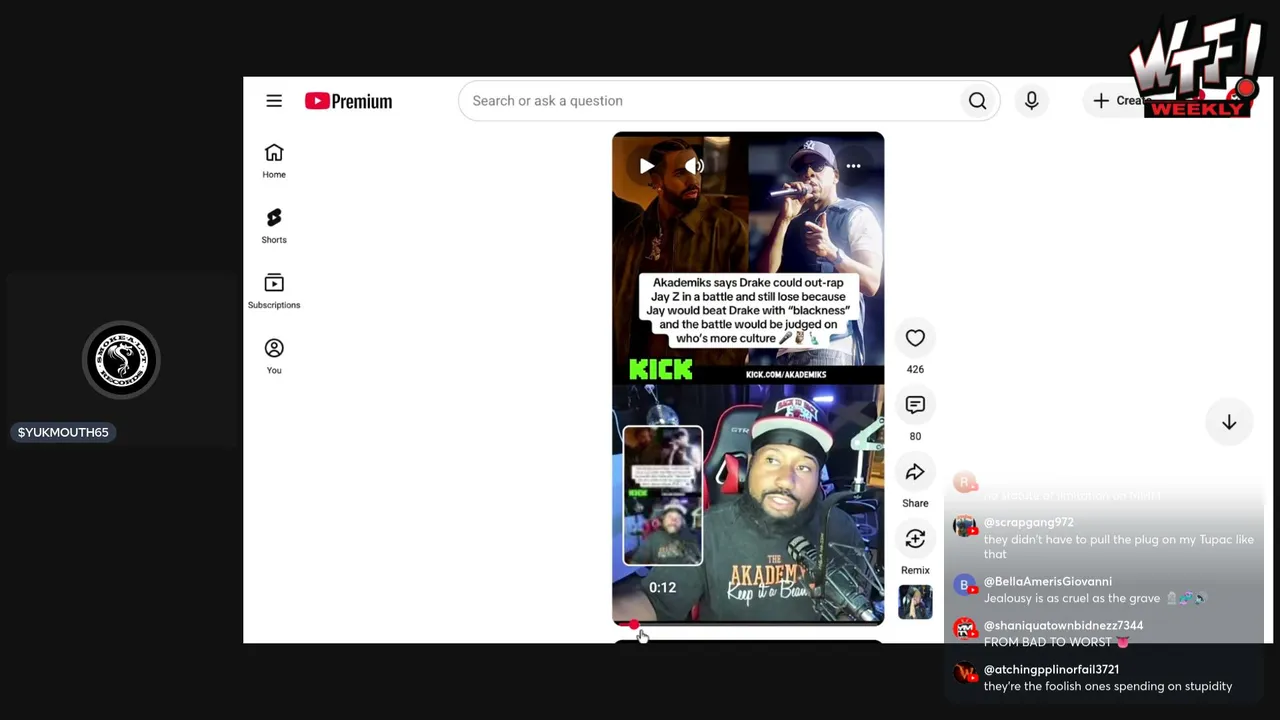Click the Short's red progress bar

click(x=748, y=624)
